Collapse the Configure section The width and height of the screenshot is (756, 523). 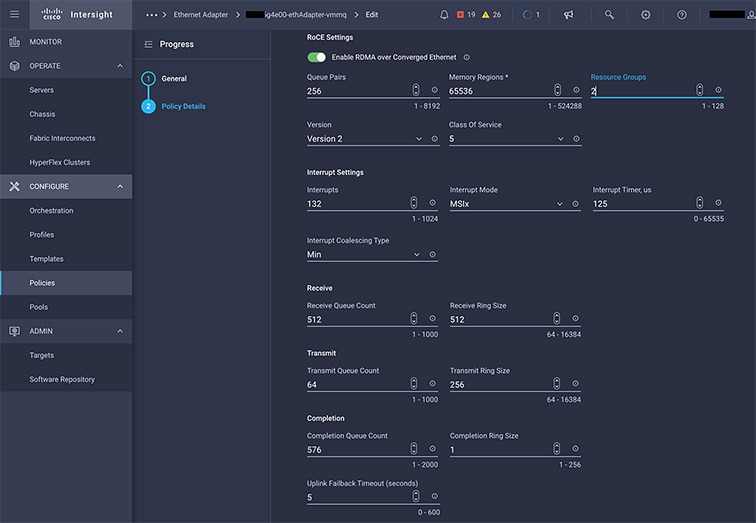pyautogui.click(x=120, y=187)
